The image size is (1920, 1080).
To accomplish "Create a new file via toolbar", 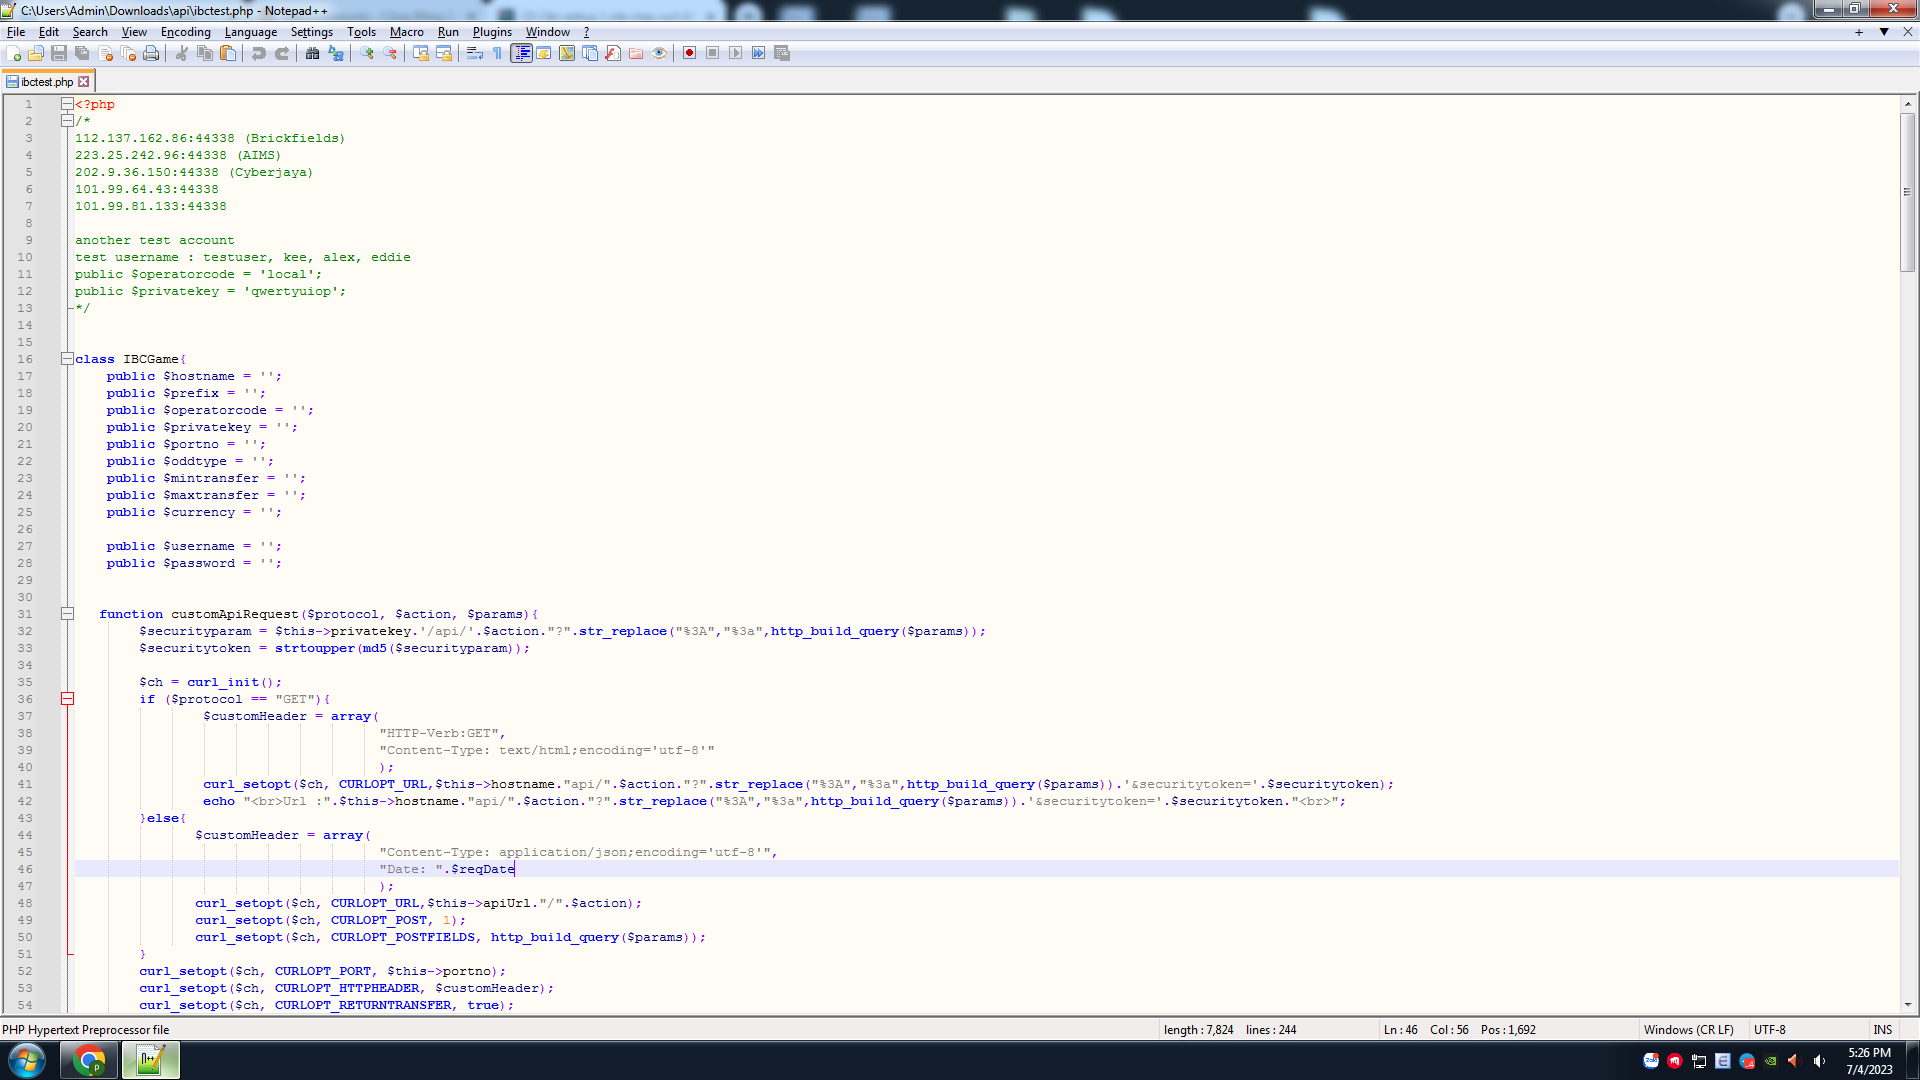I will click(x=13, y=53).
